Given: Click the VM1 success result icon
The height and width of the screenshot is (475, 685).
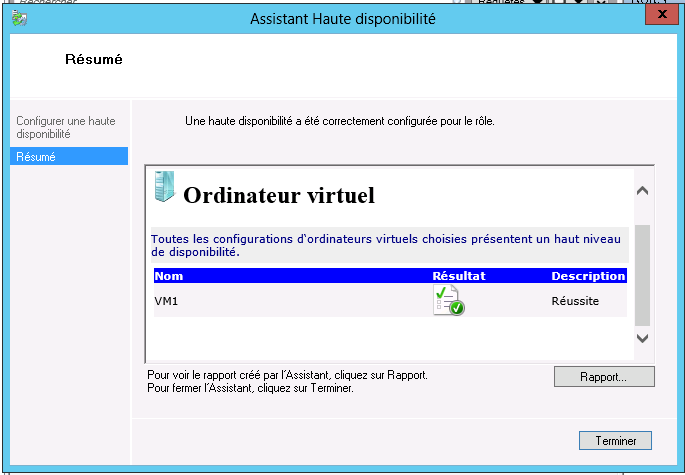Looking at the screenshot, I should (449, 300).
